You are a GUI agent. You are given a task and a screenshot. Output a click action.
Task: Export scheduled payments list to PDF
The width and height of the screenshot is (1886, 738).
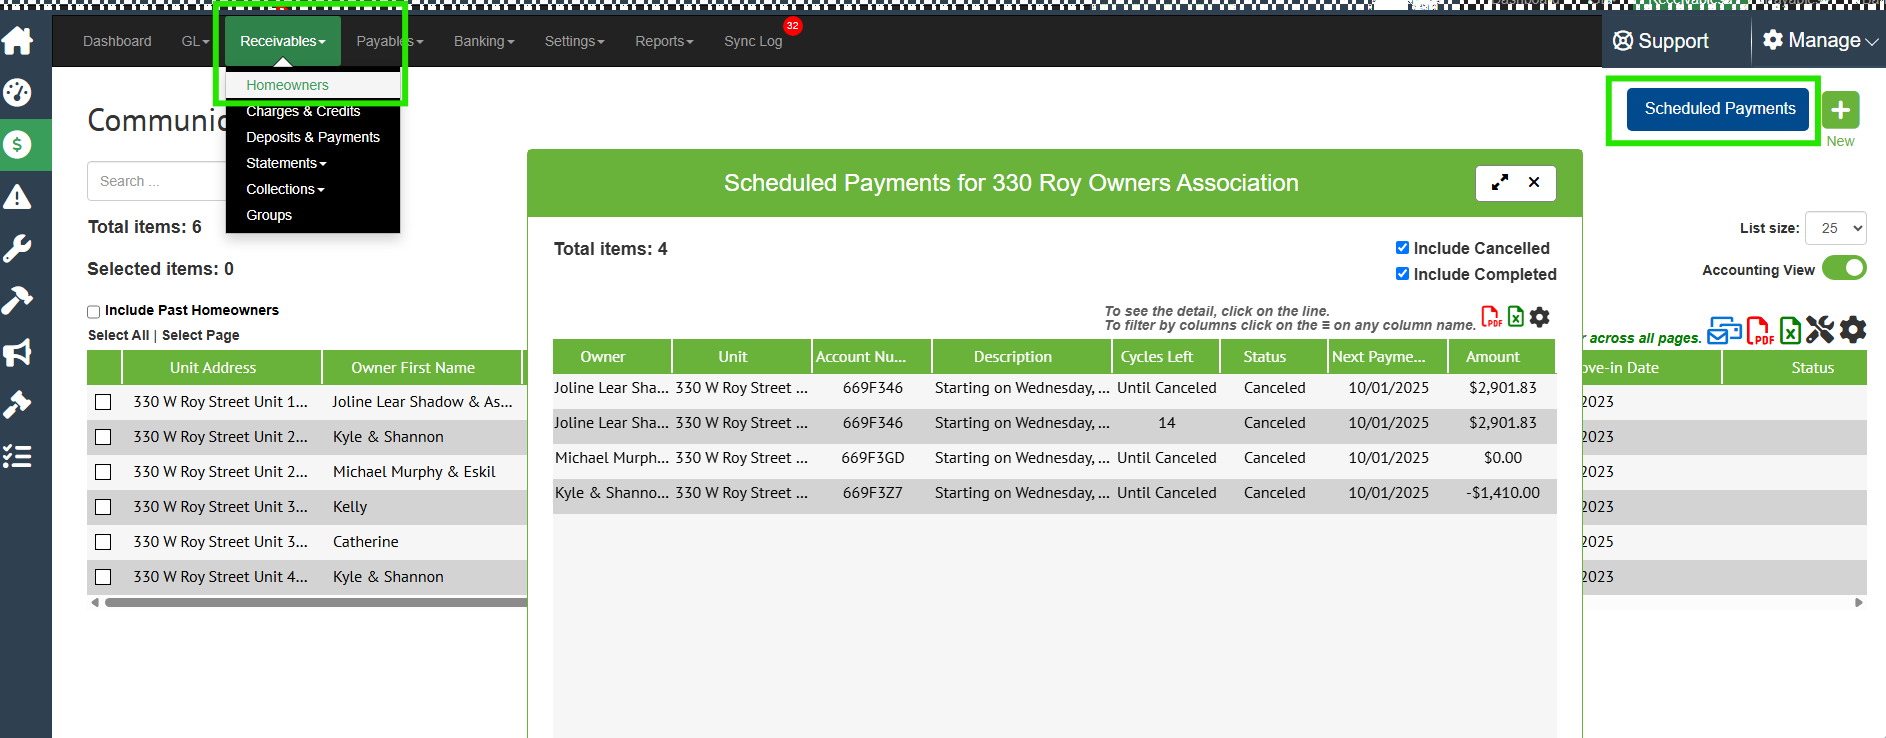[1491, 317]
